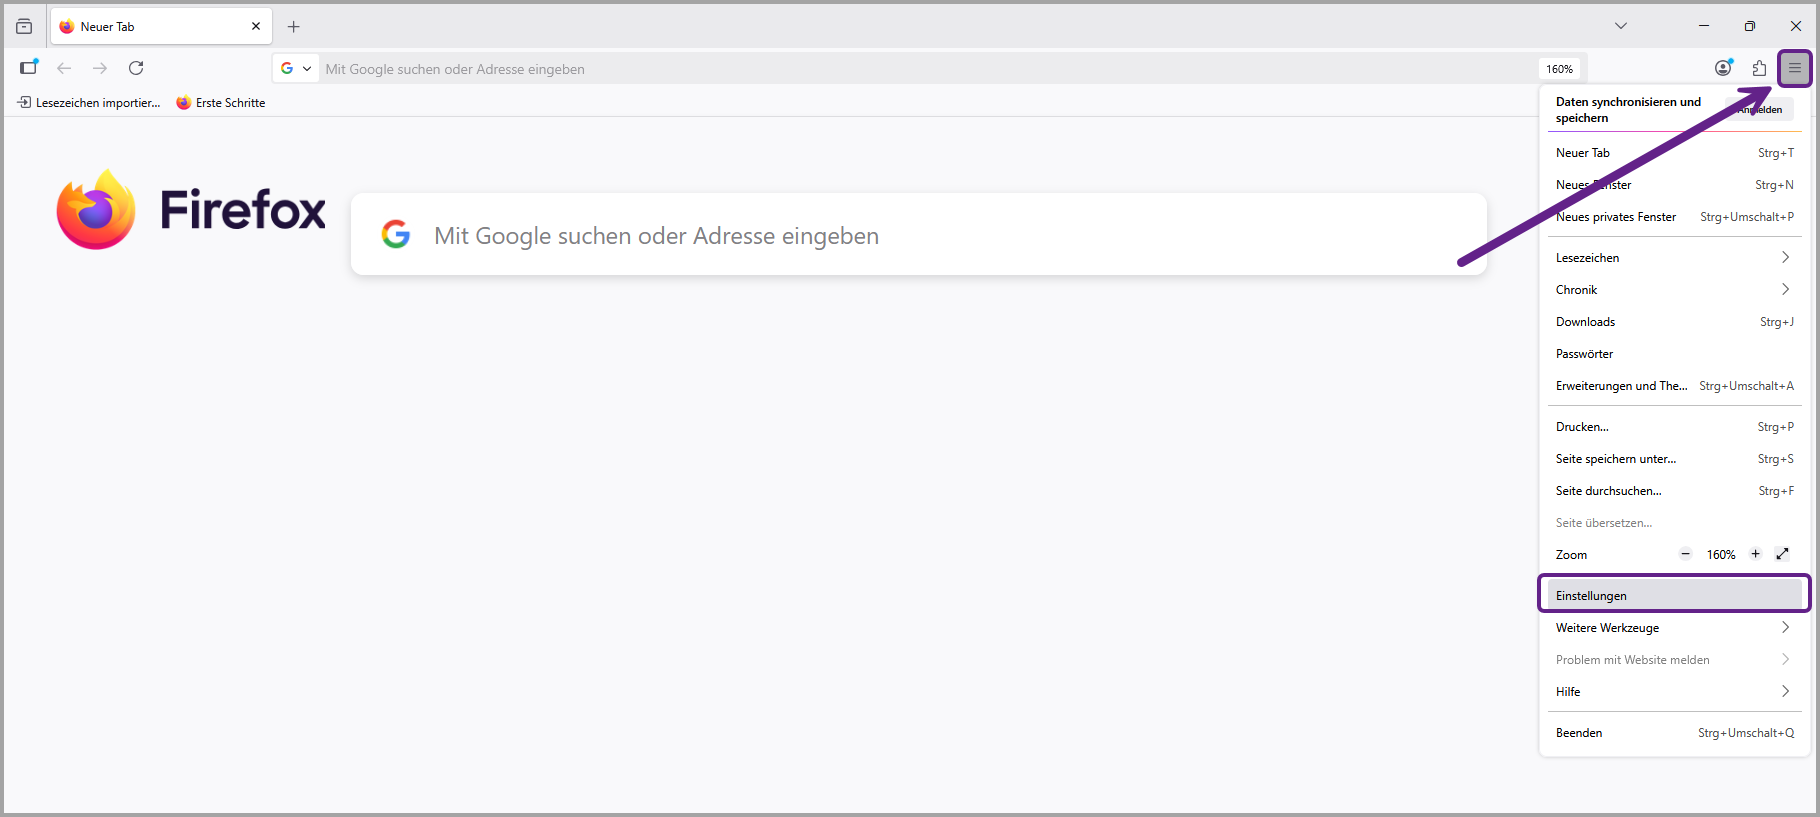The width and height of the screenshot is (1820, 817).
Task: Enter full screen from Zoom row
Action: [x=1782, y=554]
